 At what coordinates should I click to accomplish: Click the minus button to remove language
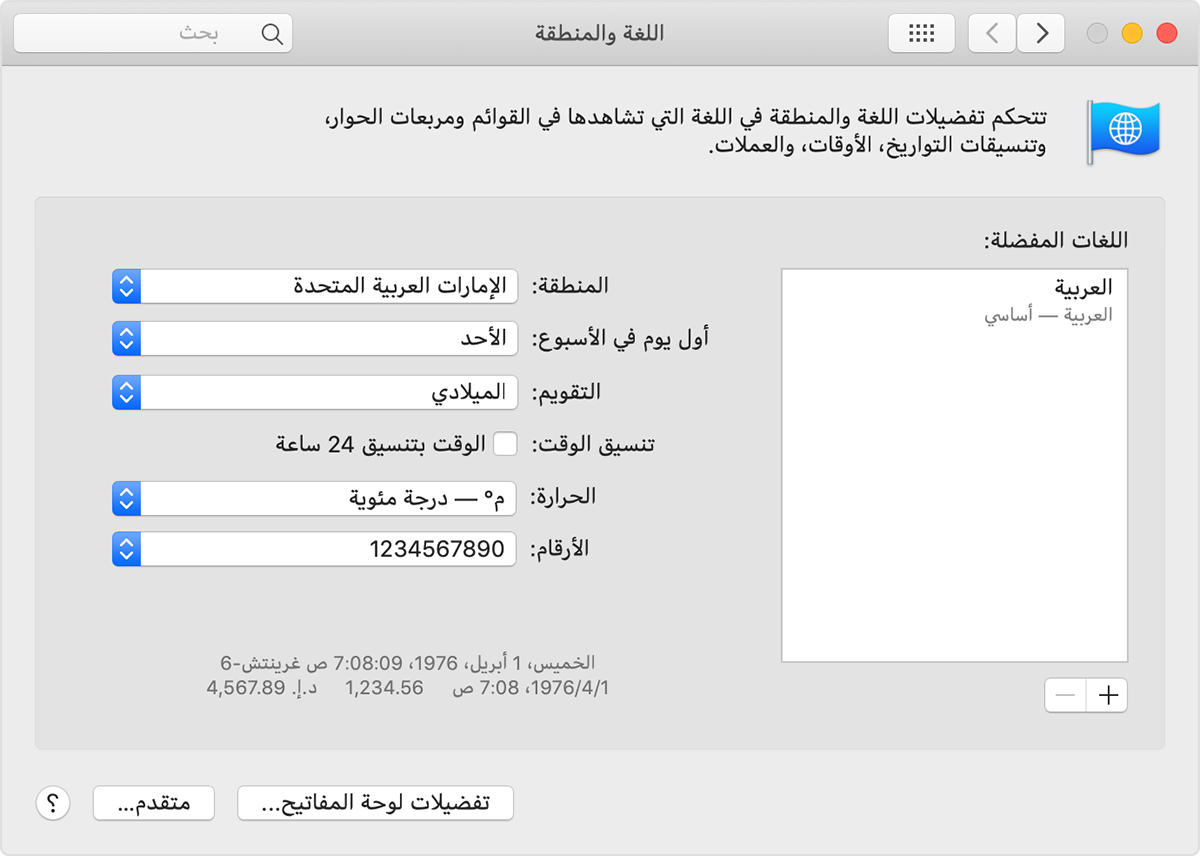(x=1065, y=696)
